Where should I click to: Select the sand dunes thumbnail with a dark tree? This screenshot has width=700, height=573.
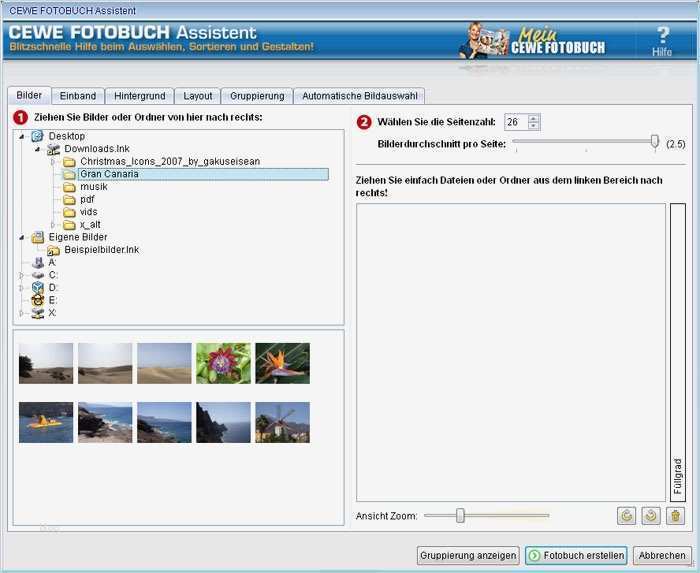click(x=46, y=363)
